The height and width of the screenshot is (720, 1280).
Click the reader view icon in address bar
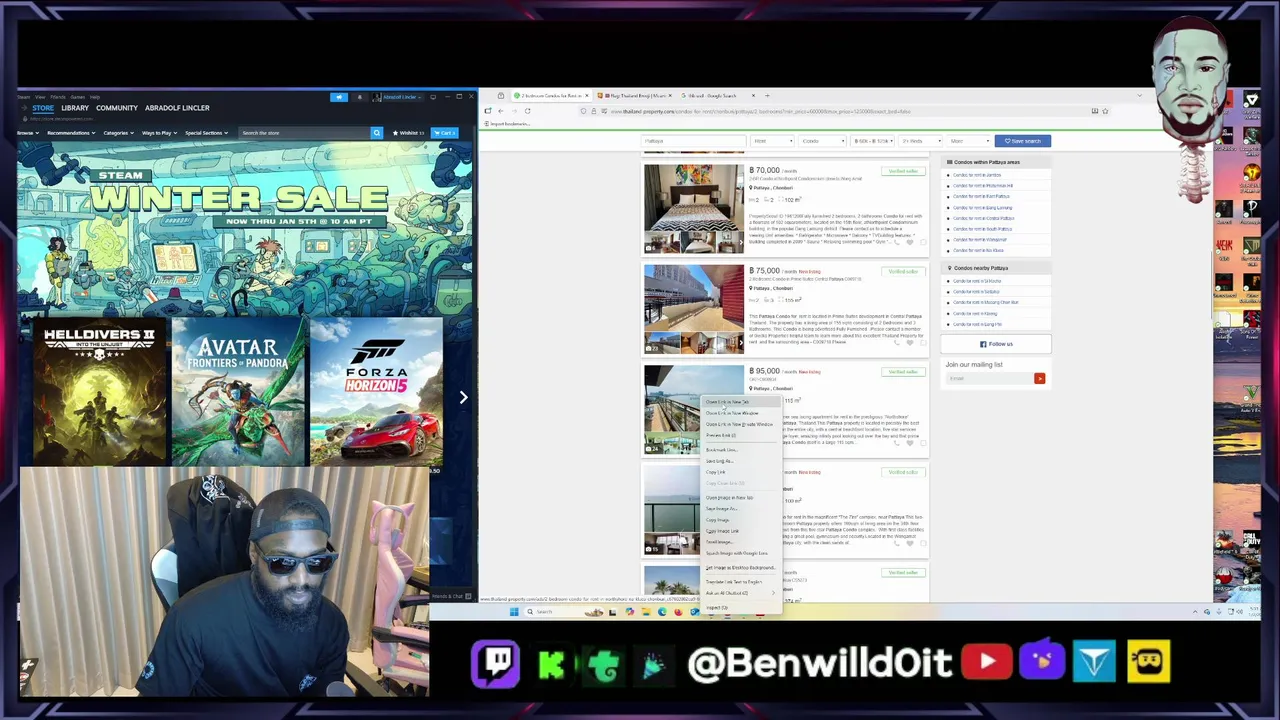click(x=1095, y=111)
